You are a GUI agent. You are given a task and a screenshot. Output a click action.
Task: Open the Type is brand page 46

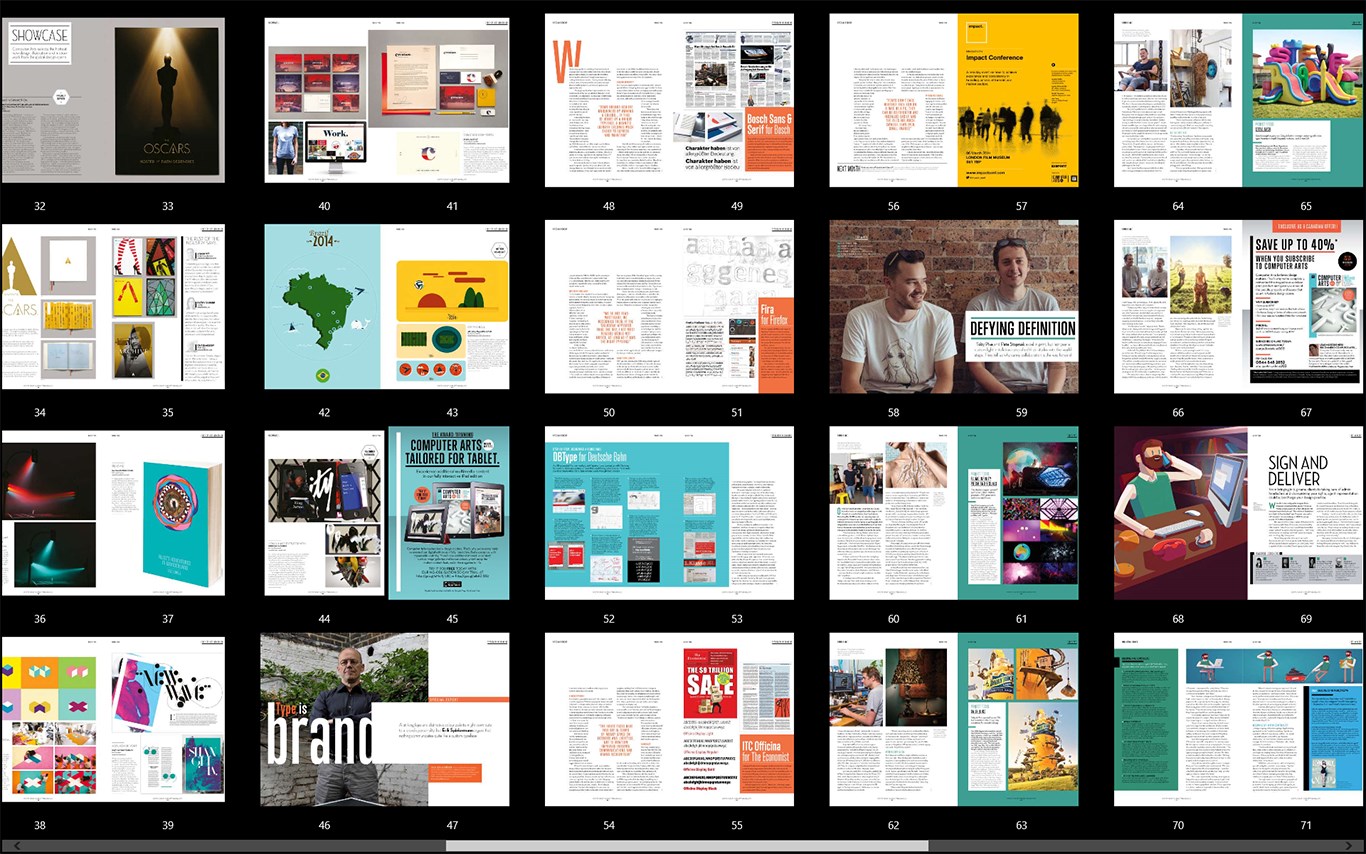pyautogui.click(x=343, y=720)
